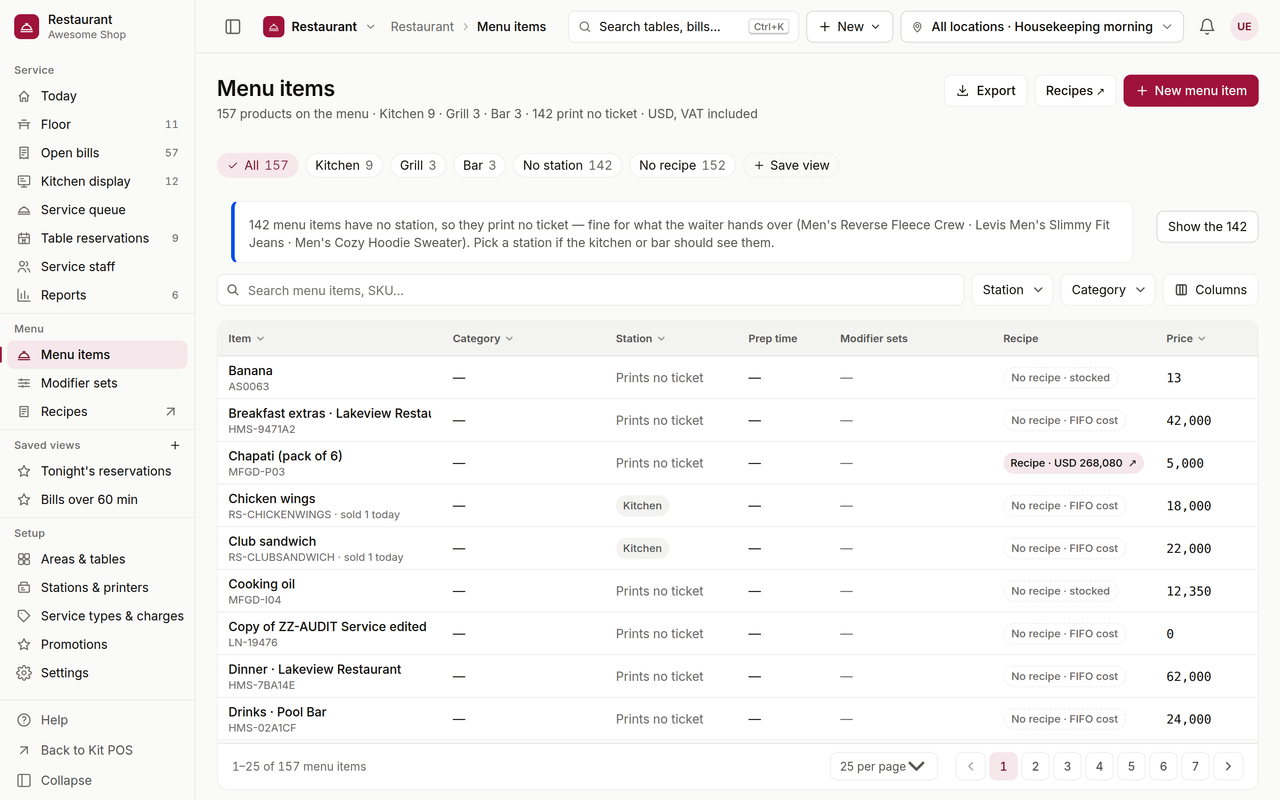Filter by Grill 3 chip
The image size is (1280, 800).
(x=418, y=166)
